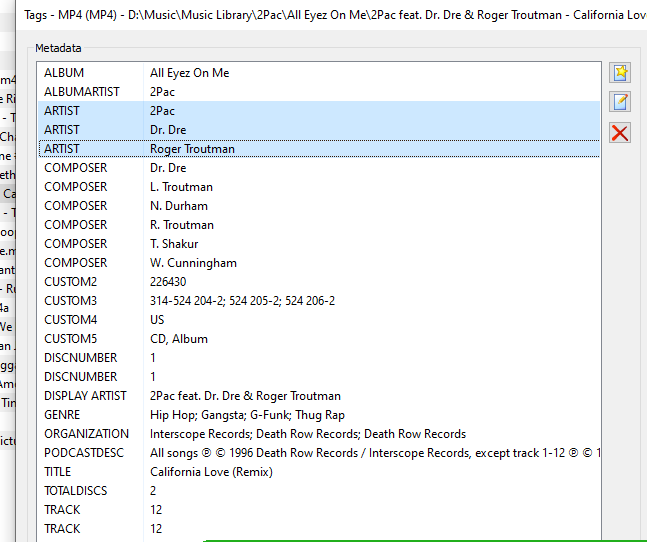This screenshot has height=542, width=647.
Task: Click the red X delete tag icon
Action: pos(620,133)
